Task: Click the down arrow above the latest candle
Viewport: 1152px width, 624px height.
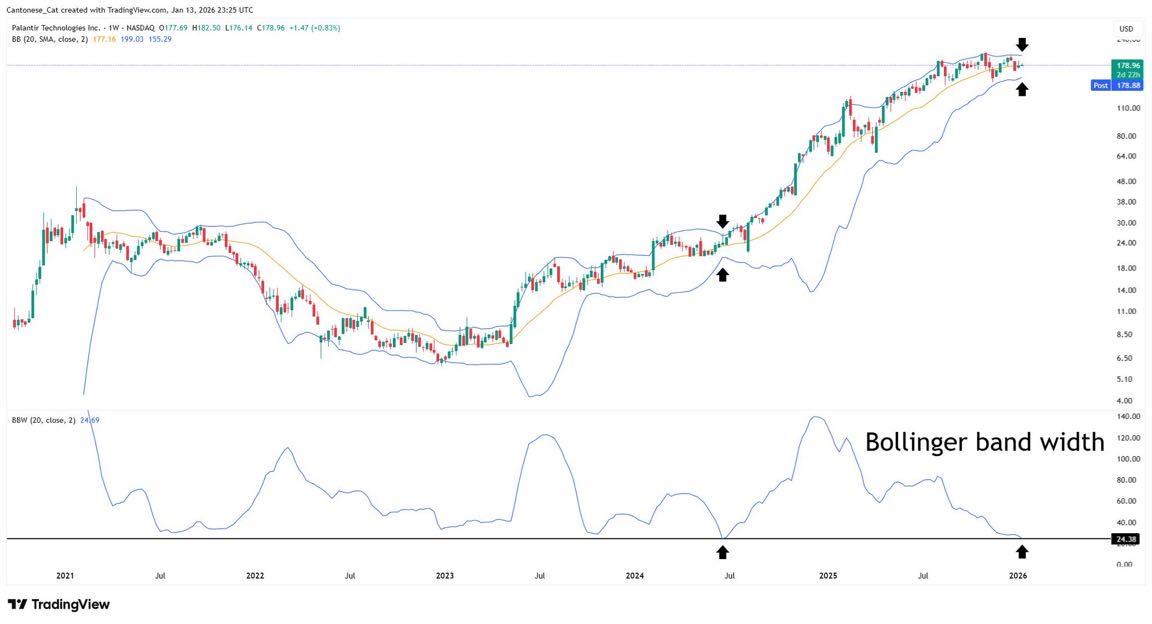Action: point(1021,45)
